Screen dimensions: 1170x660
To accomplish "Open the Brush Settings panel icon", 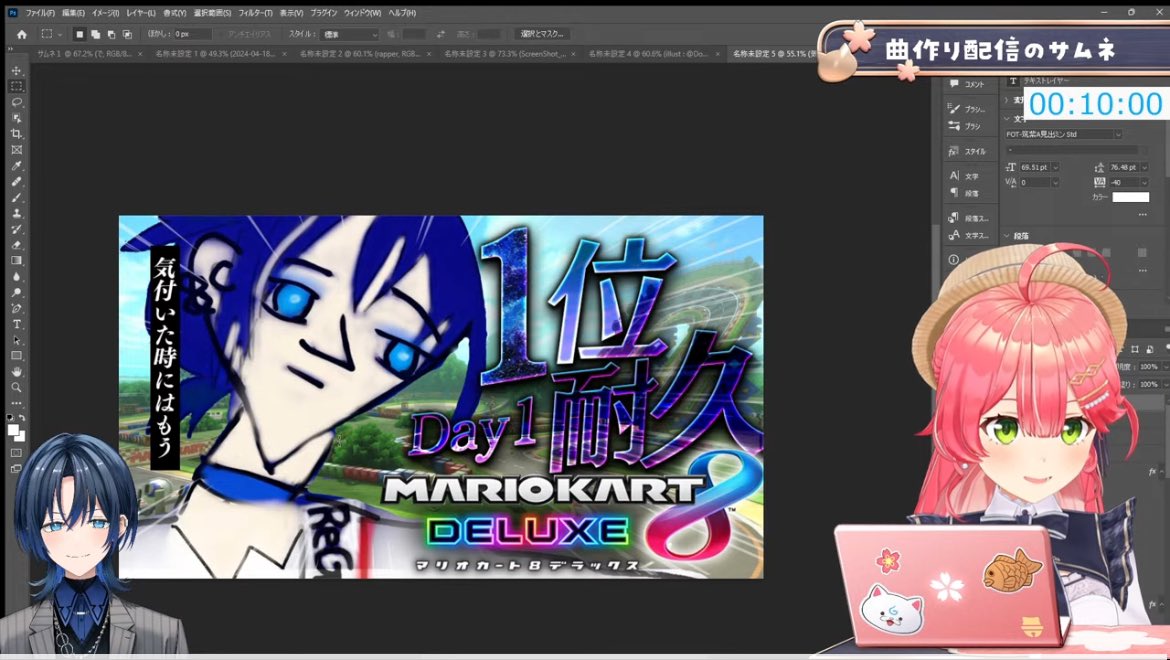I will (954, 109).
